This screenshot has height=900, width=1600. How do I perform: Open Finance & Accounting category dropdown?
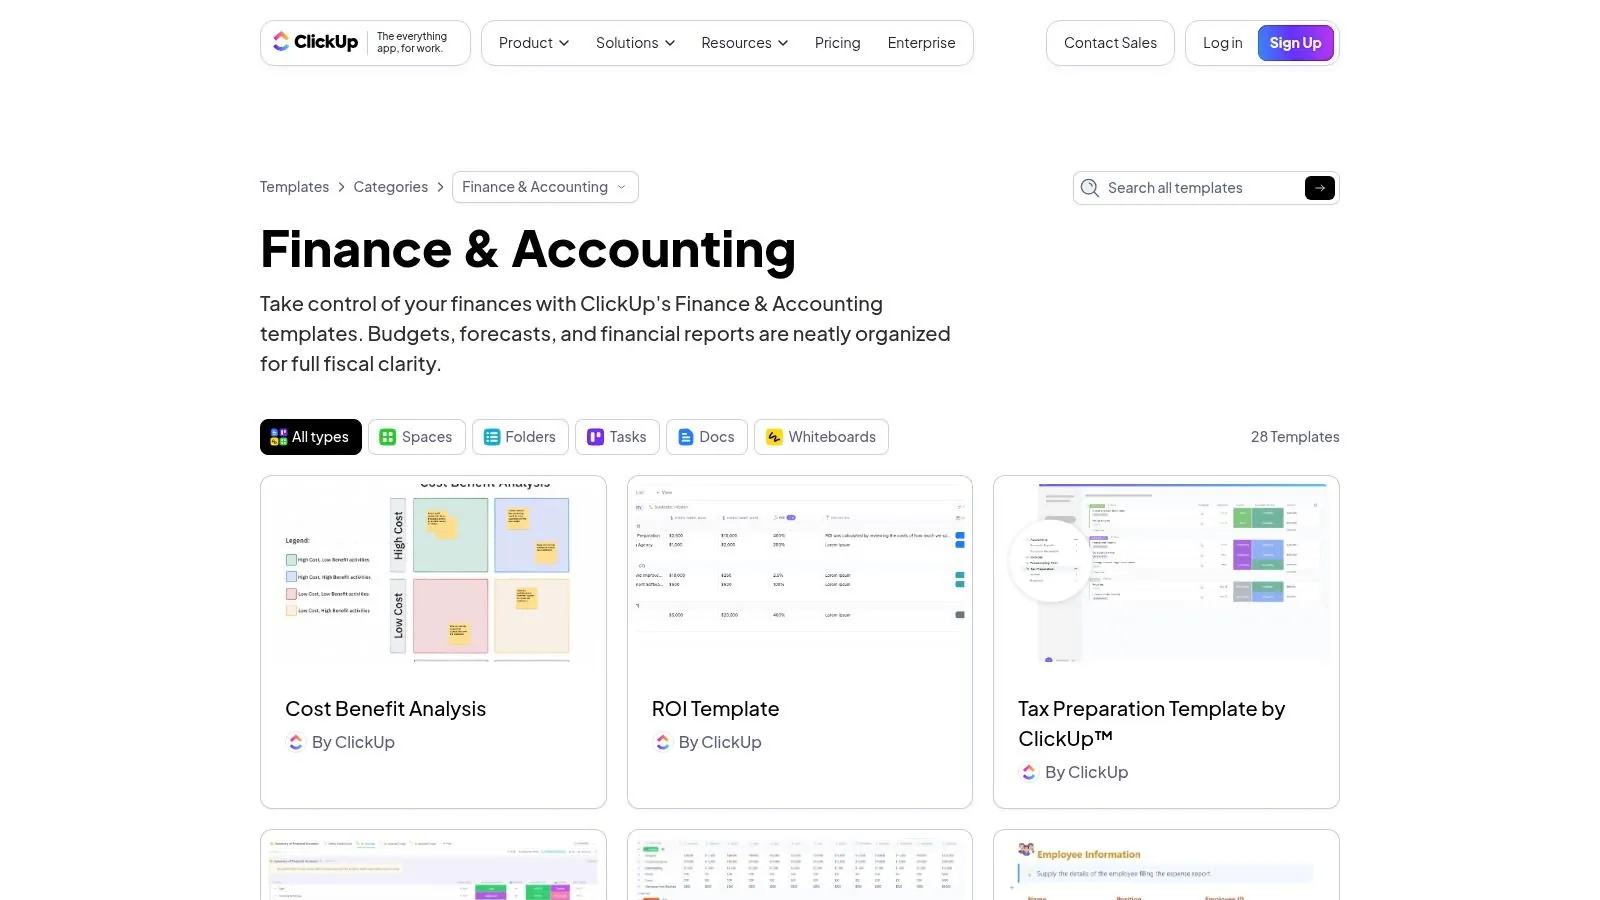545,187
